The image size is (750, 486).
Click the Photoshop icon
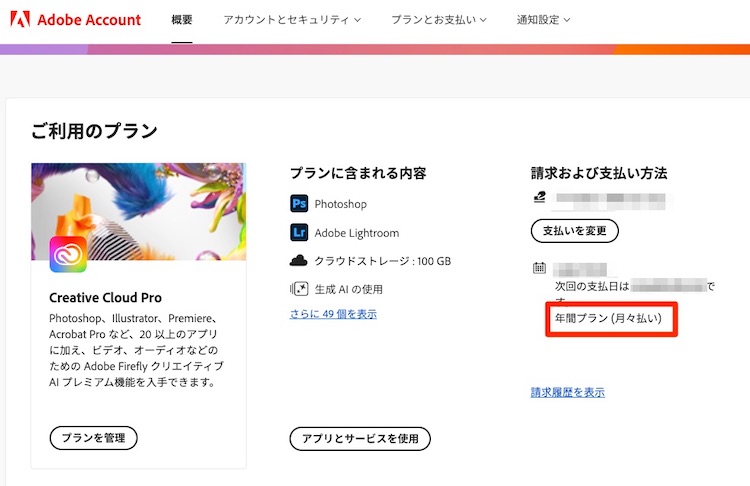(x=298, y=204)
